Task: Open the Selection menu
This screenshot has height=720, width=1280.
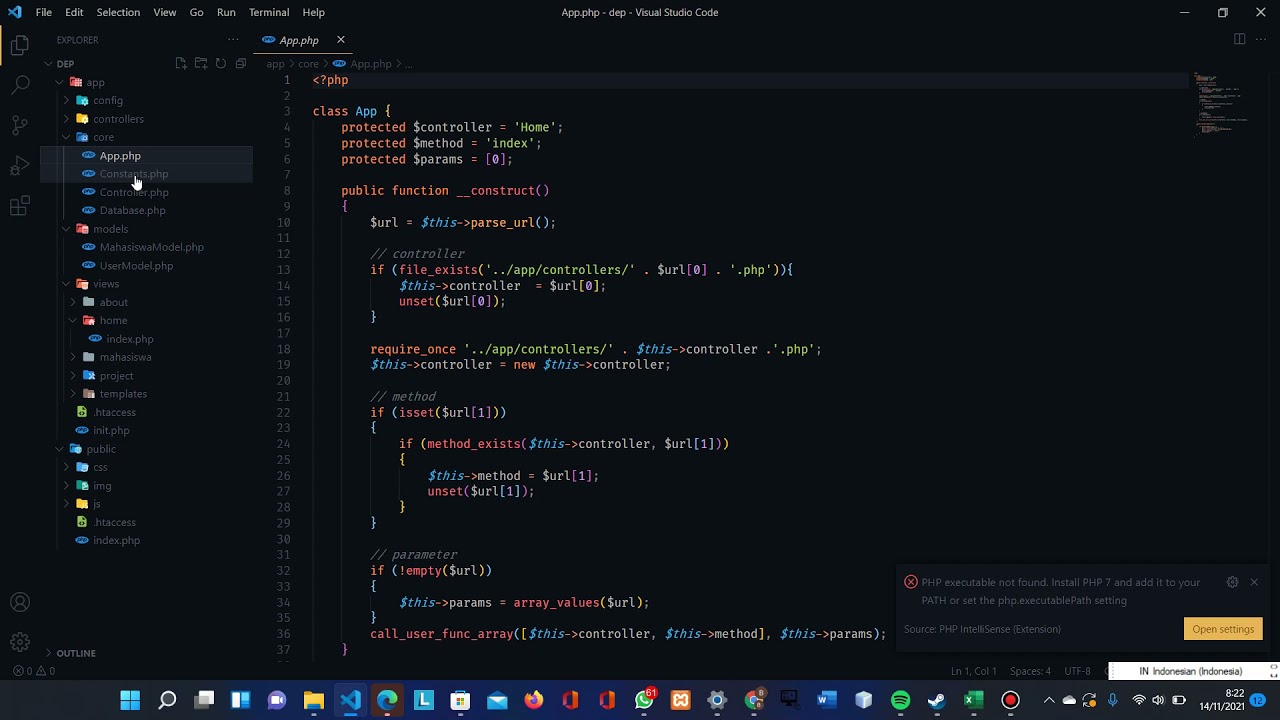Action: click(118, 12)
